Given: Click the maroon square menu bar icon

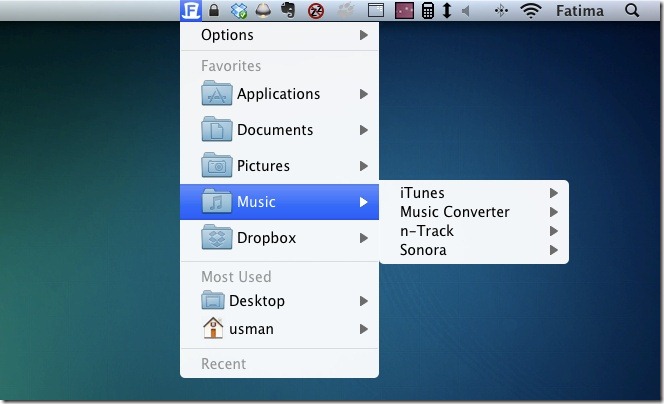Looking at the screenshot, I should click(404, 11).
